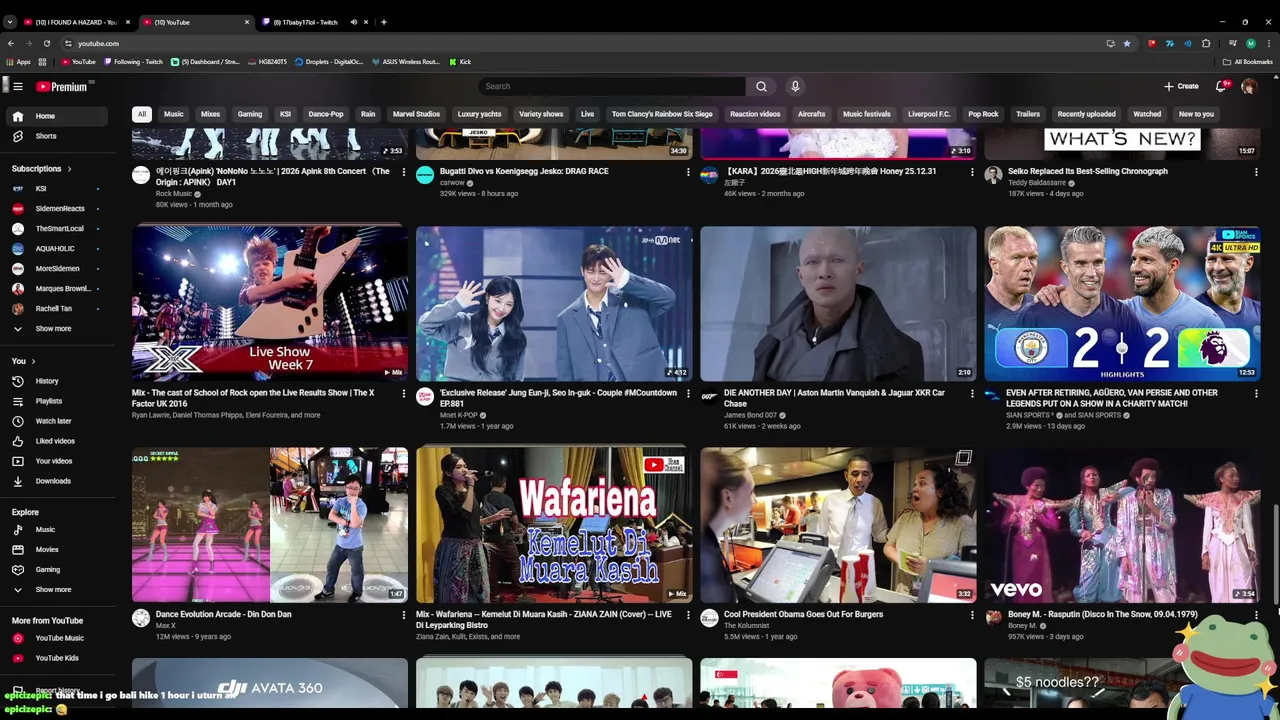The image size is (1280, 720).
Task: Reload the page in the browser
Action: click(46, 43)
